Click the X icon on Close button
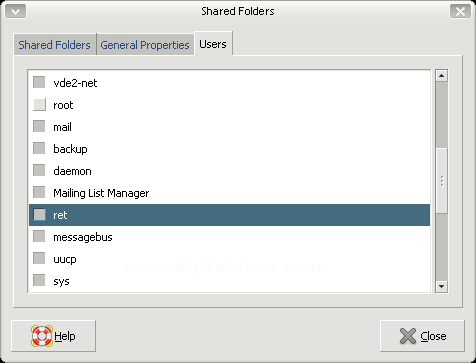The image size is (476, 363). [x=408, y=336]
